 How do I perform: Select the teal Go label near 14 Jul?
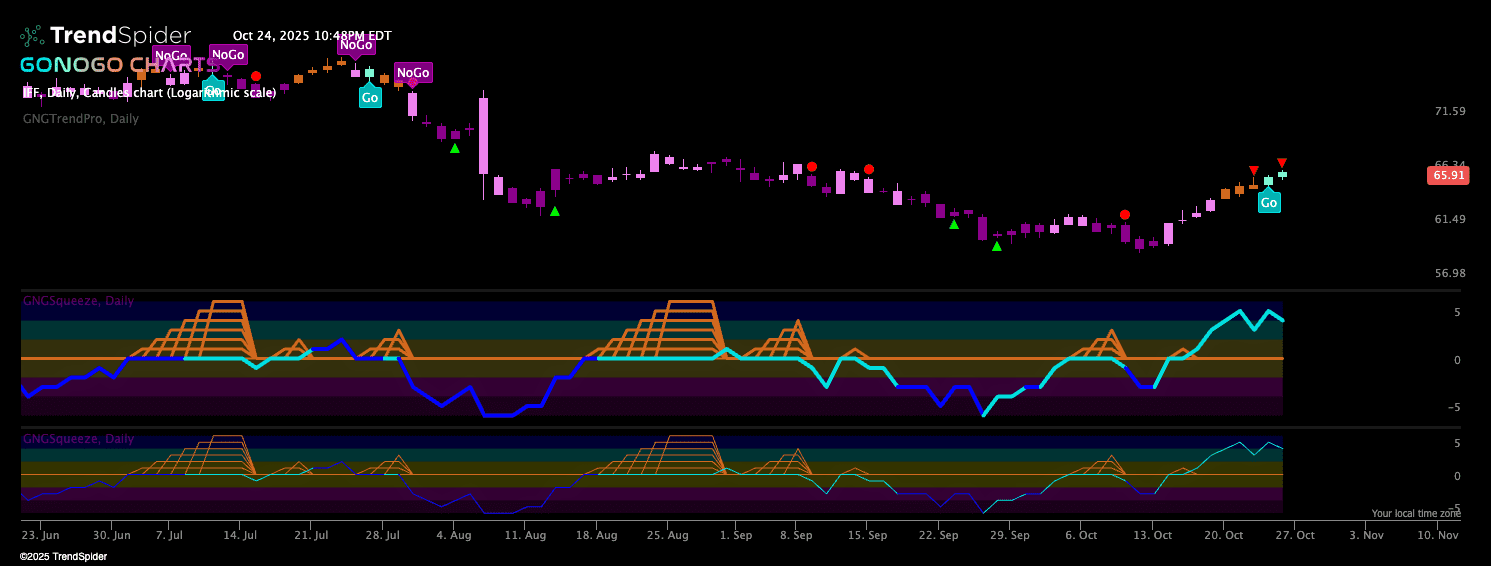pyautogui.click(x=213, y=91)
